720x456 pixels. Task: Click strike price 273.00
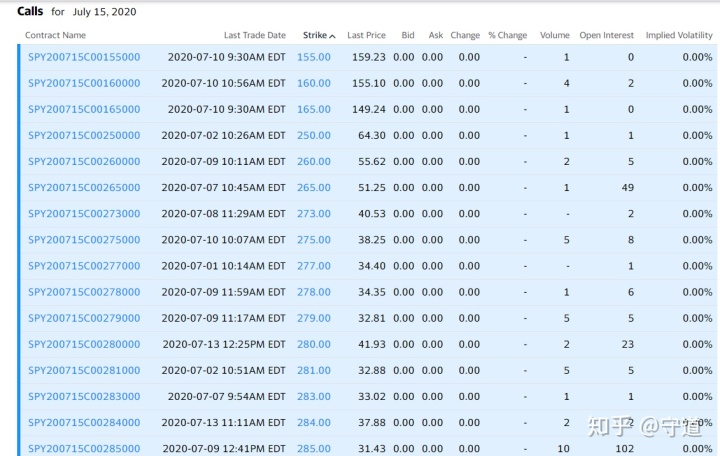coord(314,214)
